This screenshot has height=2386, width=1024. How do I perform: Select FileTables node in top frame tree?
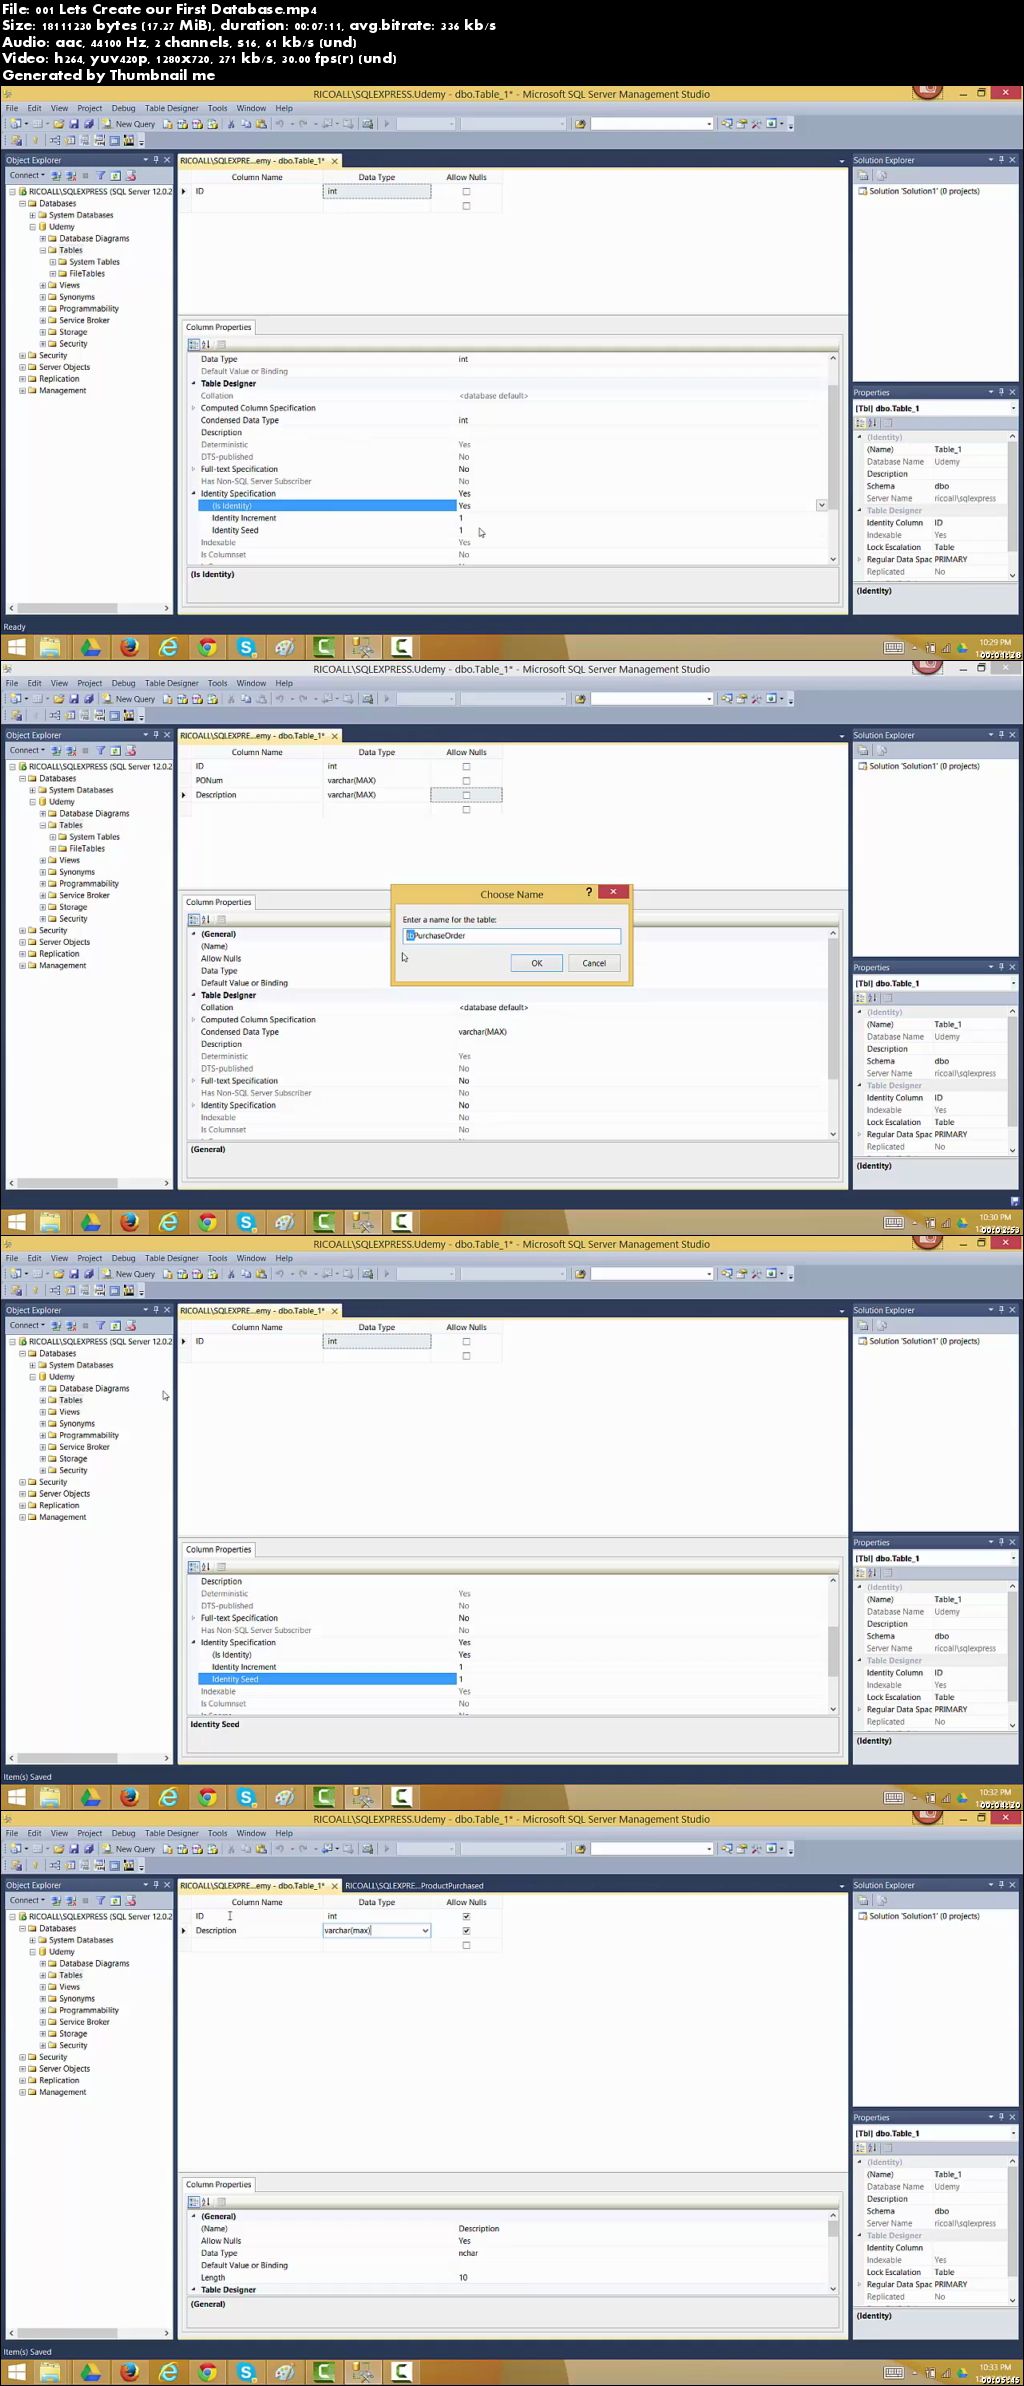86,274
